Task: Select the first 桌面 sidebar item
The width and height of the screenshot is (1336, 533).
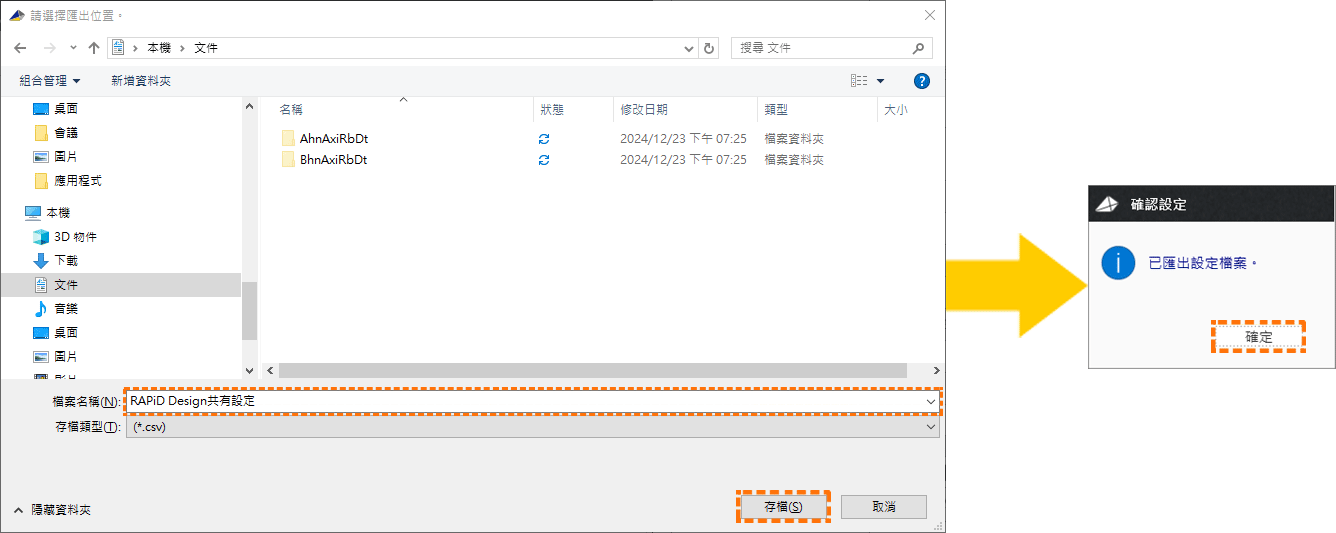Action: pyautogui.click(x=66, y=108)
